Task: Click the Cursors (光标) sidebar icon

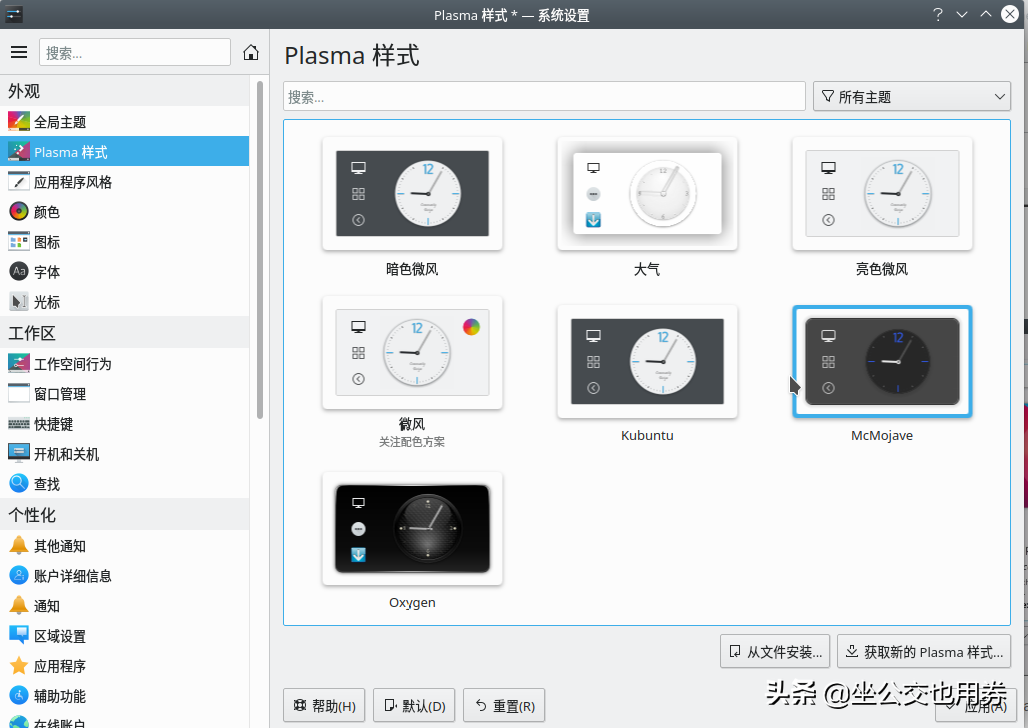Action: click(x=19, y=302)
